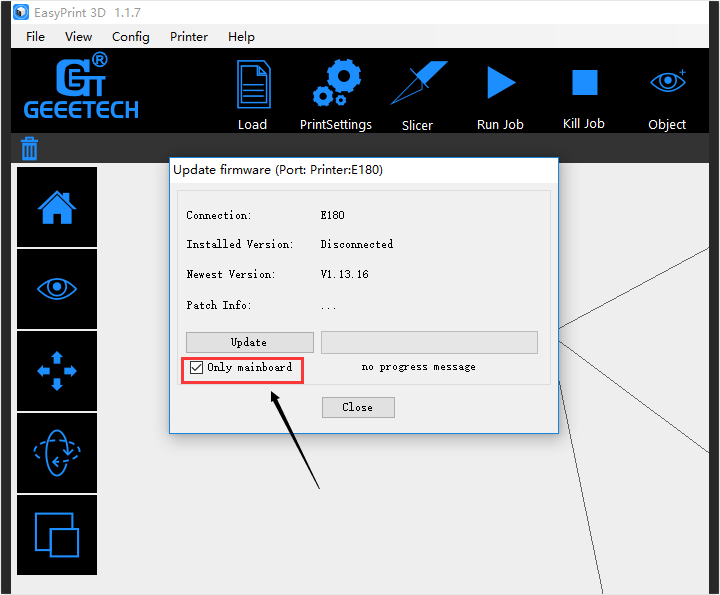This screenshot has height=595, width=720.
Task: Open the Printer menu
Action: 189,37
